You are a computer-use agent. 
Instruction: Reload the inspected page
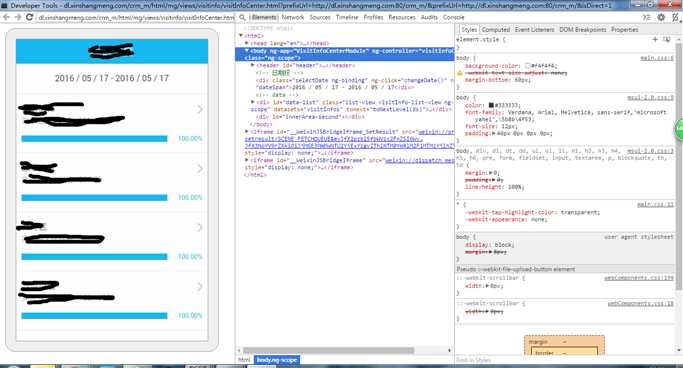[x=30, y=17]
